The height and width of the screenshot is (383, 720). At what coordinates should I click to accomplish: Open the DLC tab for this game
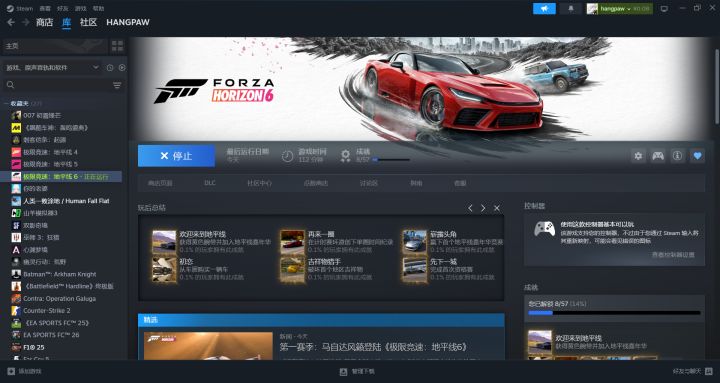pos(210,183)
